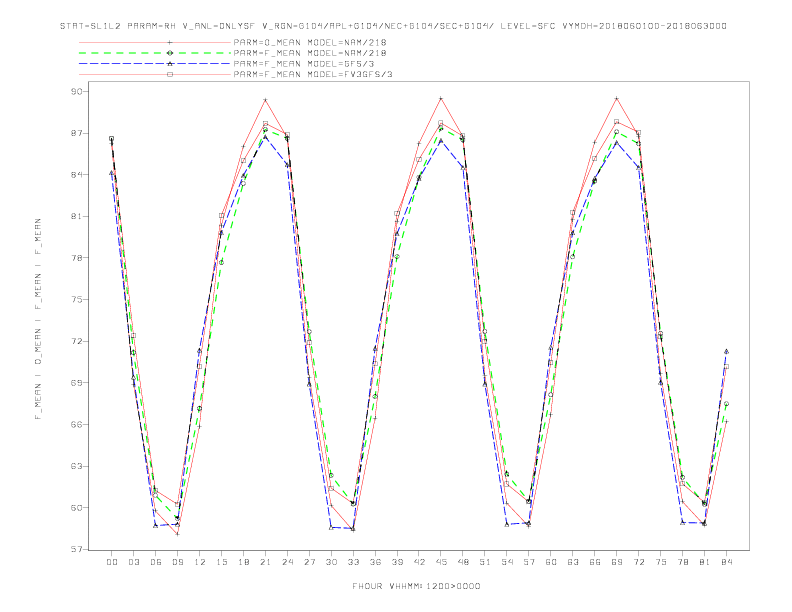The image size is (792, 612).
Task: Click x-axis tick label 00
Action: (x=112, y=562)
